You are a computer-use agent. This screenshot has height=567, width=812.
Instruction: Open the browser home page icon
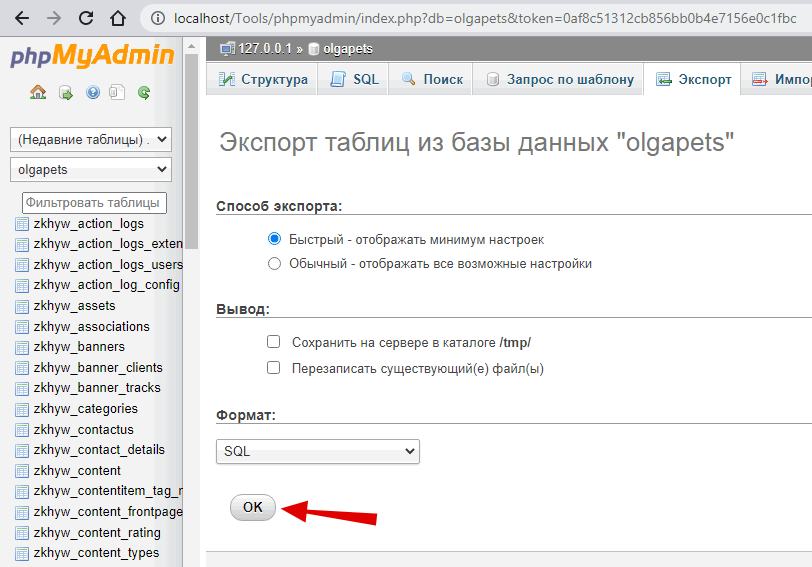[x=118, y=19]
